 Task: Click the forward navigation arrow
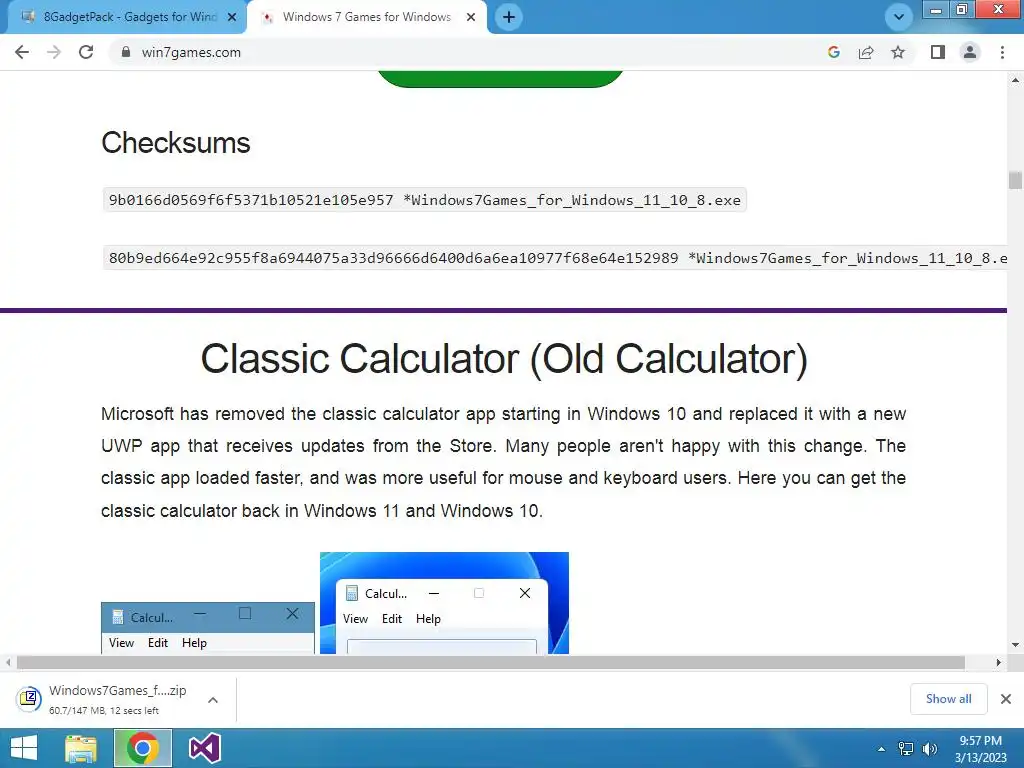point(54,52)
